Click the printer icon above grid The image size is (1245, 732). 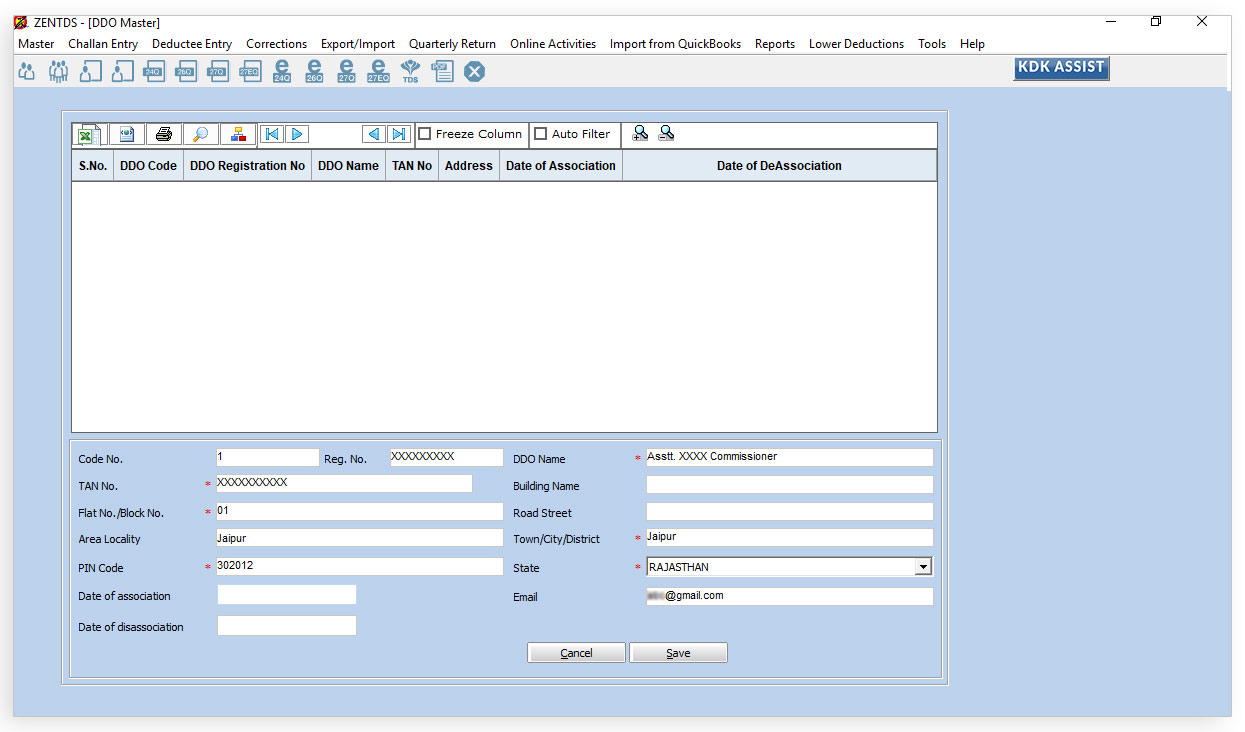coord(163,134)
